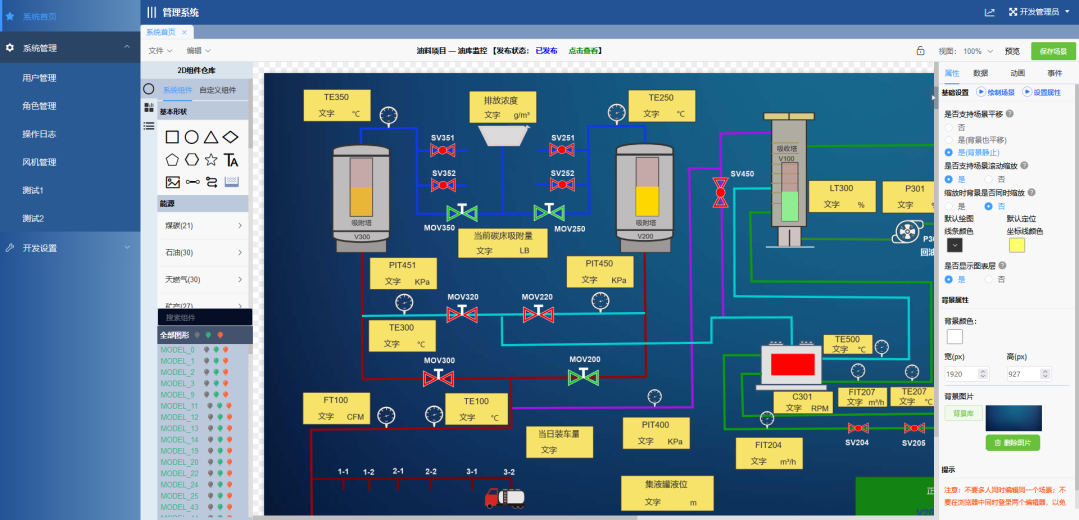Expand the 开发设置 sidebar menu
The height and width of the screenshot is (520, 1079).
click(68, 248)
